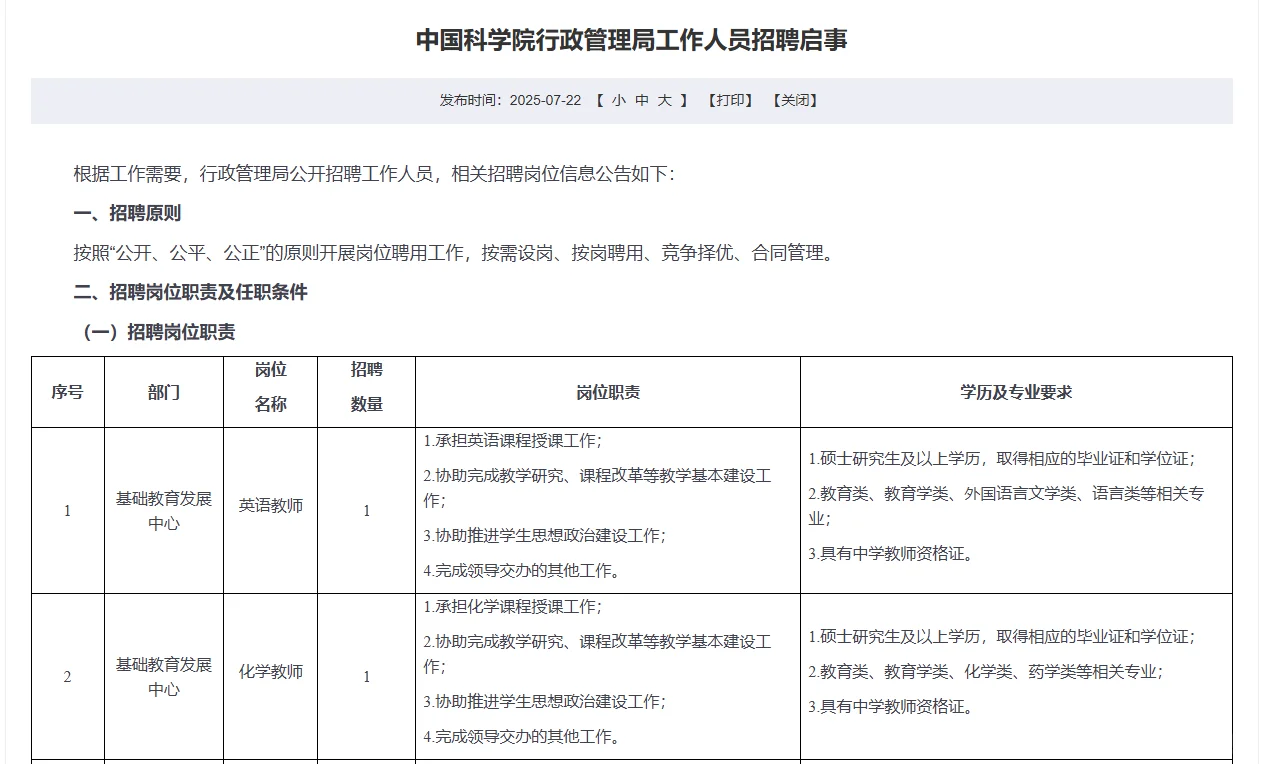The image size is (1264, 764).
Task: Click the heading 二、招聘岗位职责及任职条件
Action: [190, 292]
